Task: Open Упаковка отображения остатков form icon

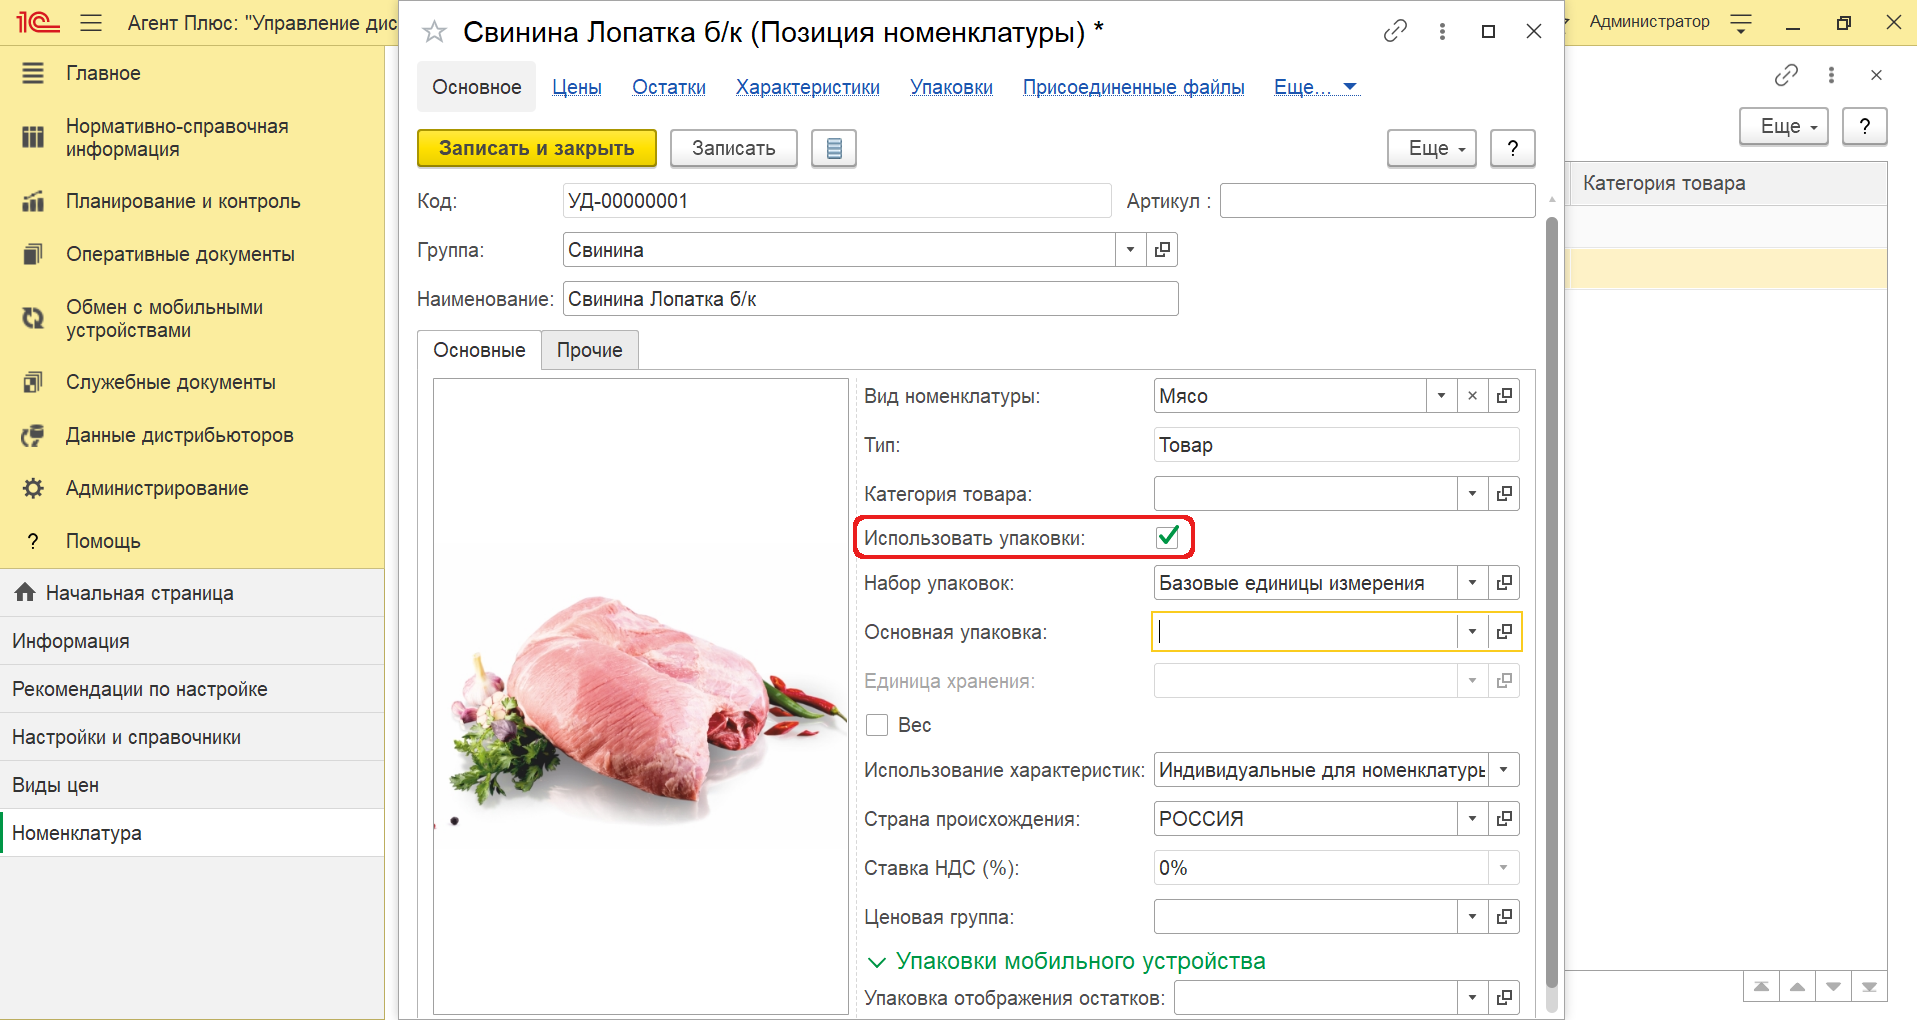Action: coord(1504,998)
